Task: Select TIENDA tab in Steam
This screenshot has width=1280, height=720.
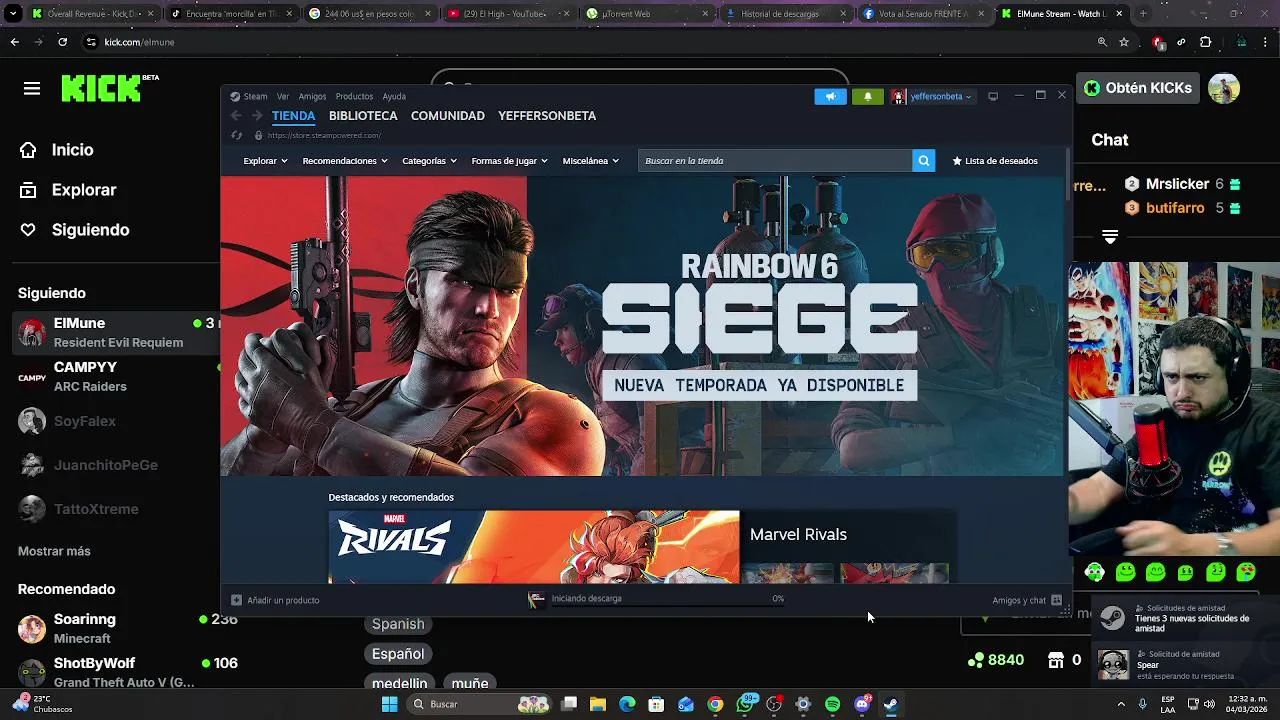Action: tap(293, 116)
